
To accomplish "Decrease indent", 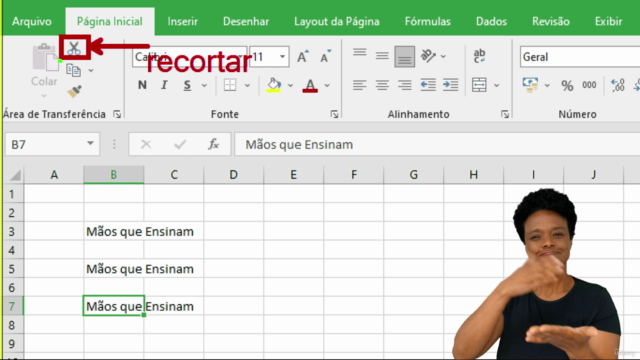I will (x=428, y=85).
